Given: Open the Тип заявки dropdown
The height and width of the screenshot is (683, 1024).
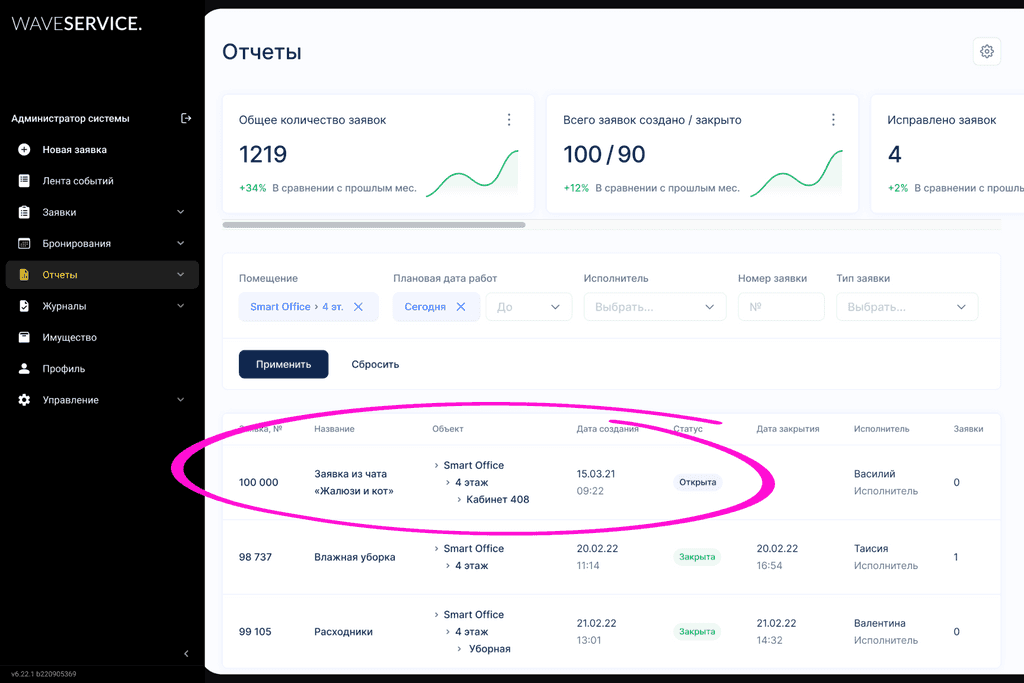Looking at the screenshot, I should pos(906,307).
